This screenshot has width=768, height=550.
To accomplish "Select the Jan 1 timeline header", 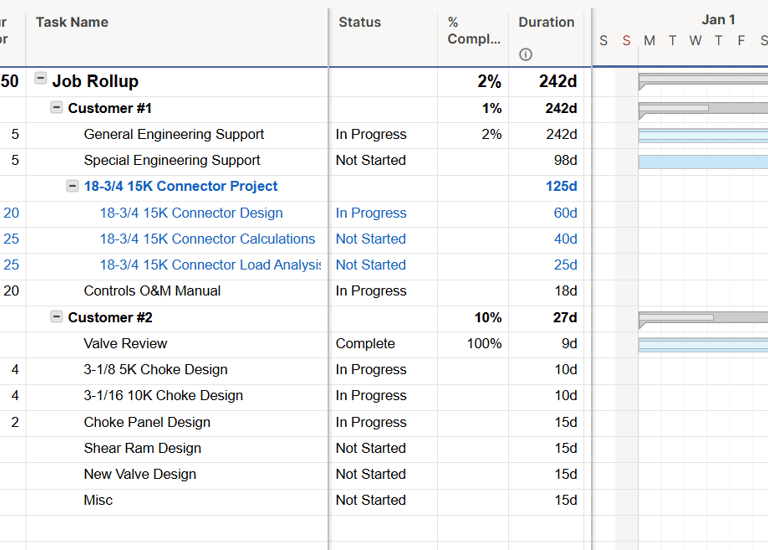I will point(718,19).
